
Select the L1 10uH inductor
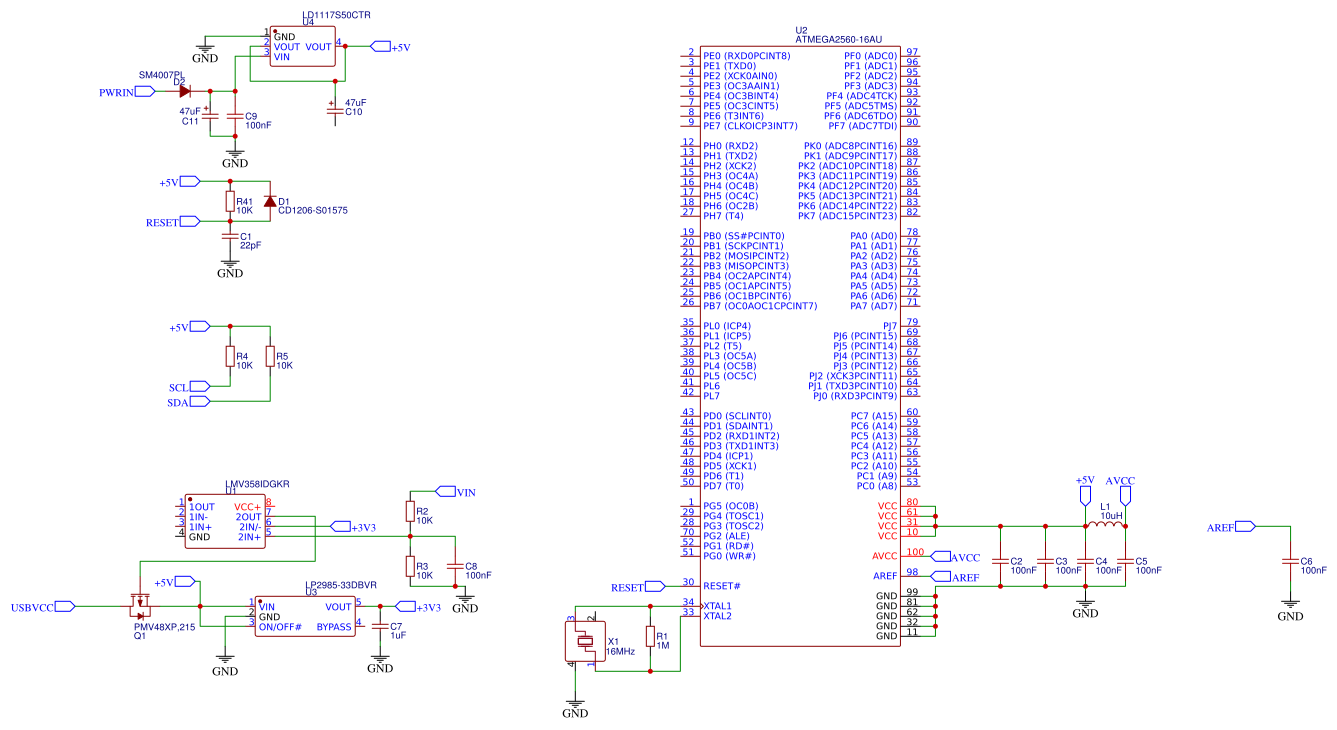click(x=1105, y=525)
